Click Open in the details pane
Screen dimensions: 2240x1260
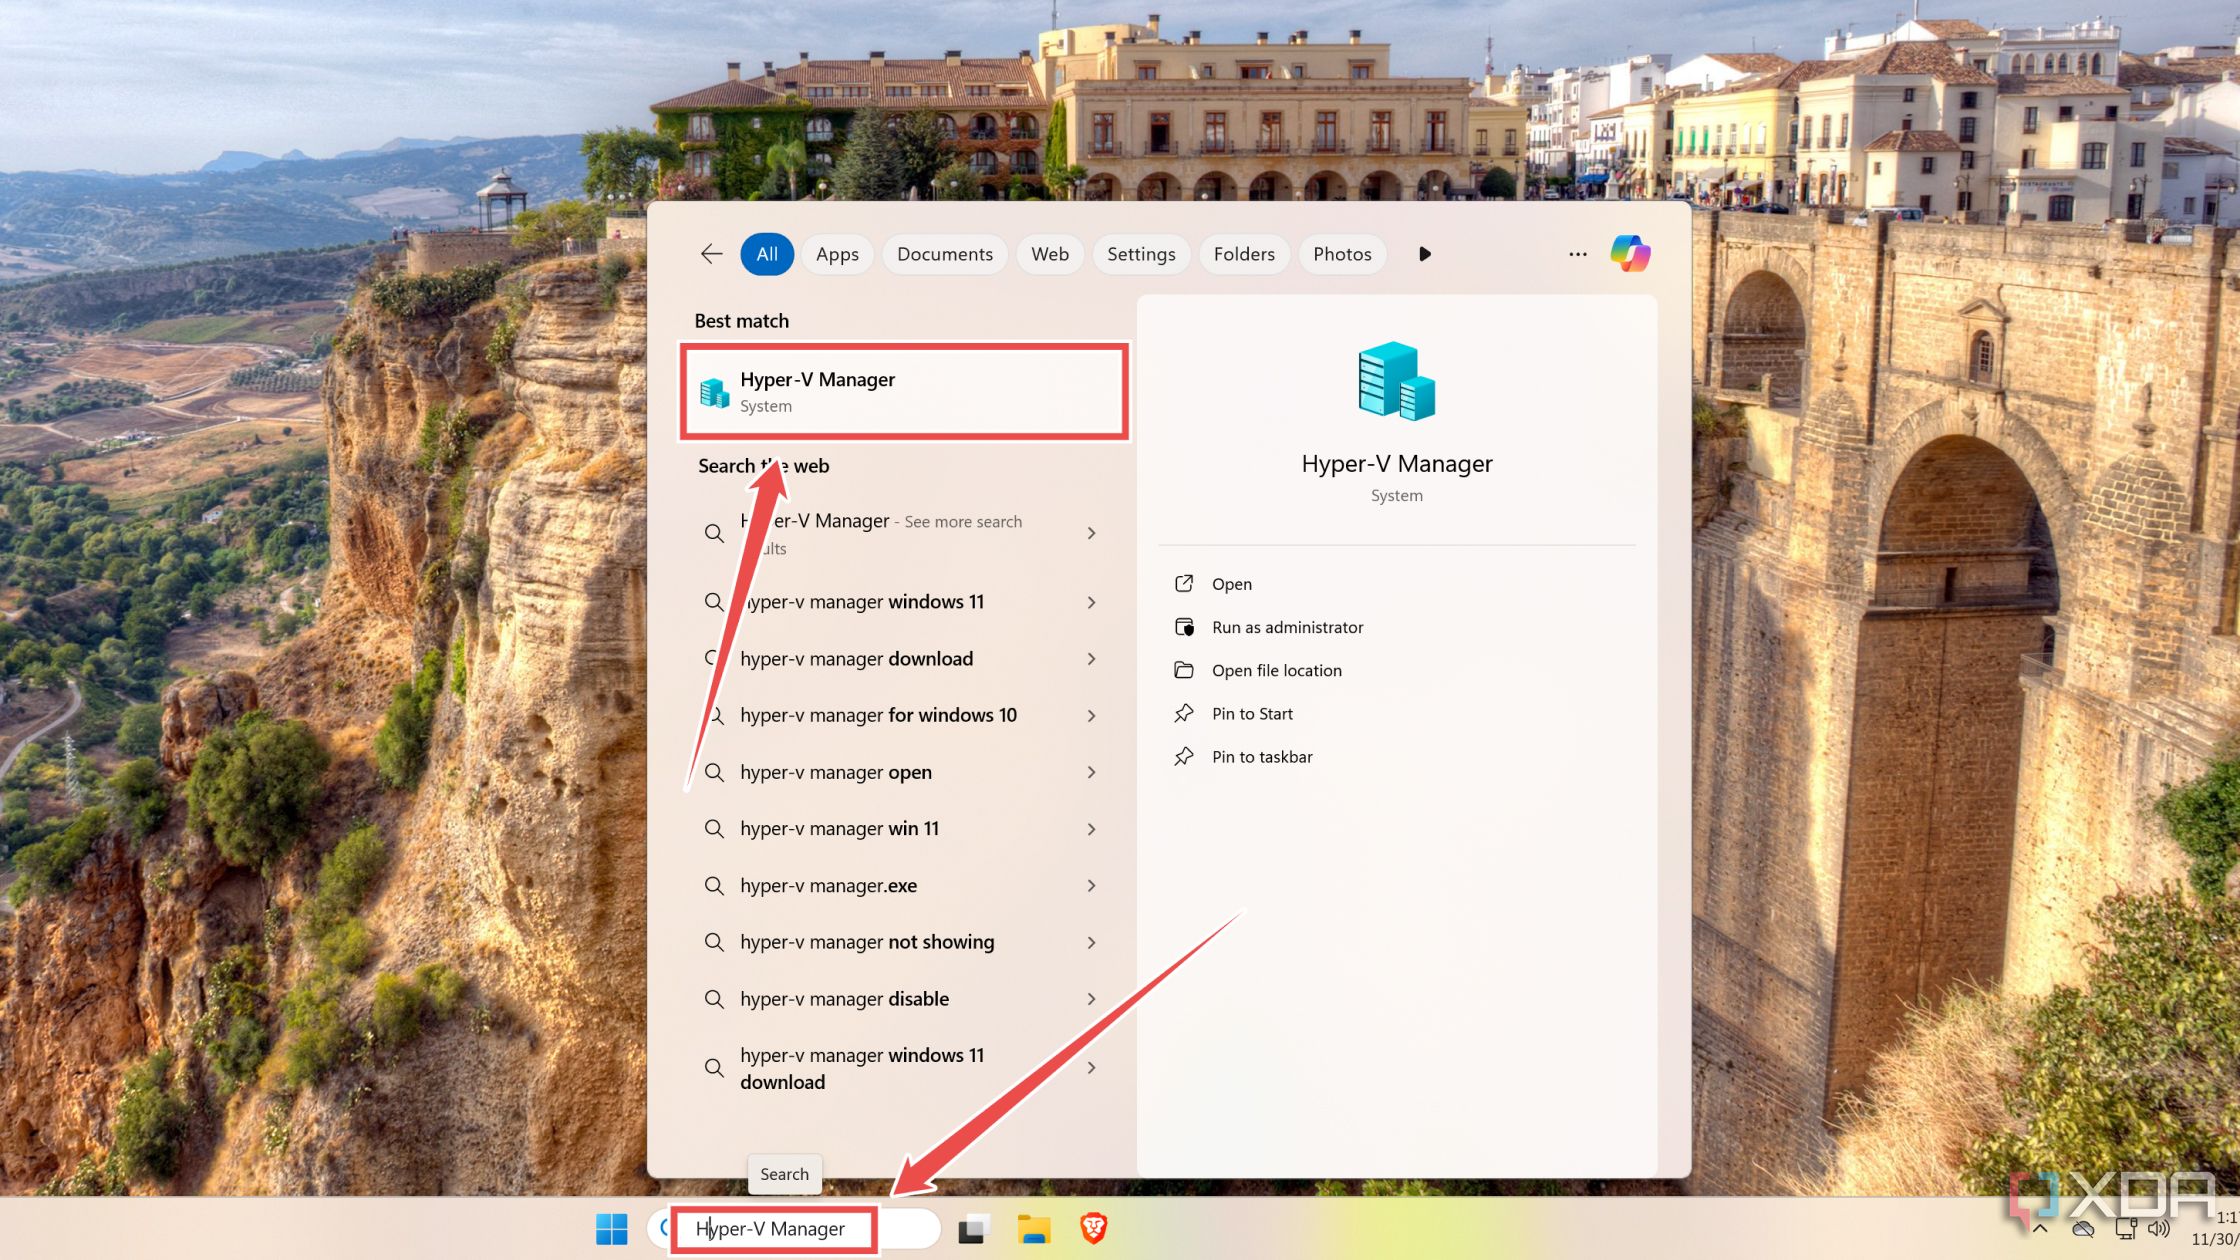(1231, 584)
